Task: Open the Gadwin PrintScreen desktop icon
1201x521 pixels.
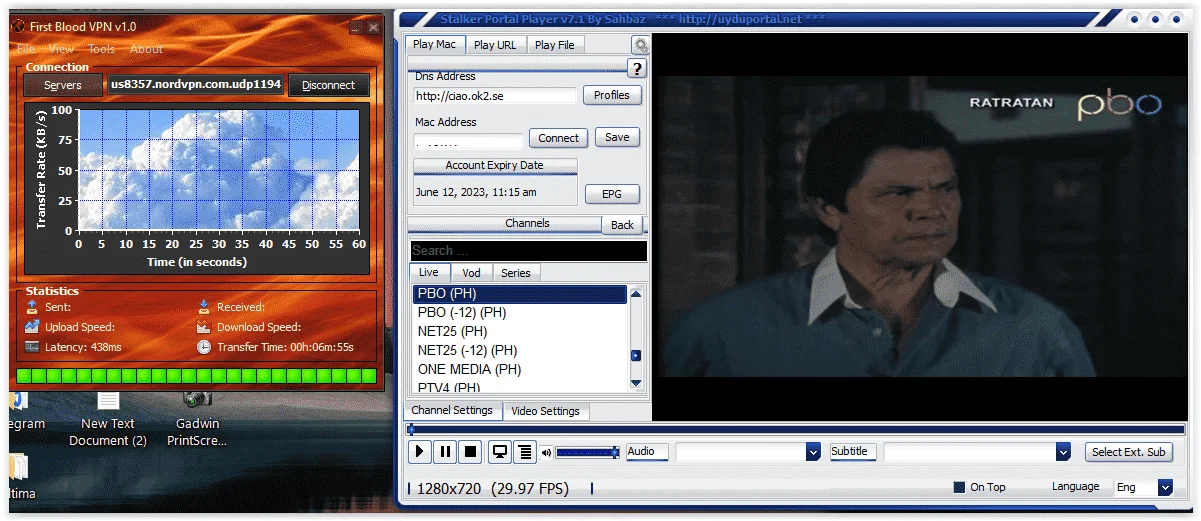Action: coord(197,420)
